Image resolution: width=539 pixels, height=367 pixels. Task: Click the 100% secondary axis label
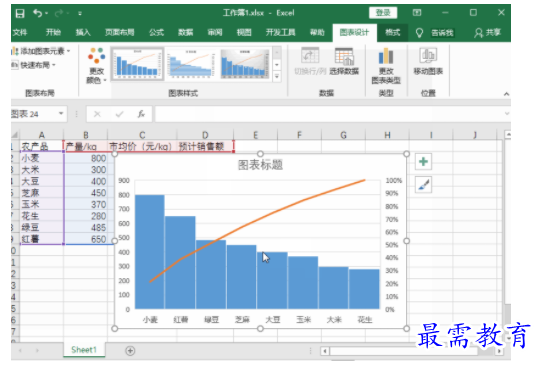(x=394, y=180)
